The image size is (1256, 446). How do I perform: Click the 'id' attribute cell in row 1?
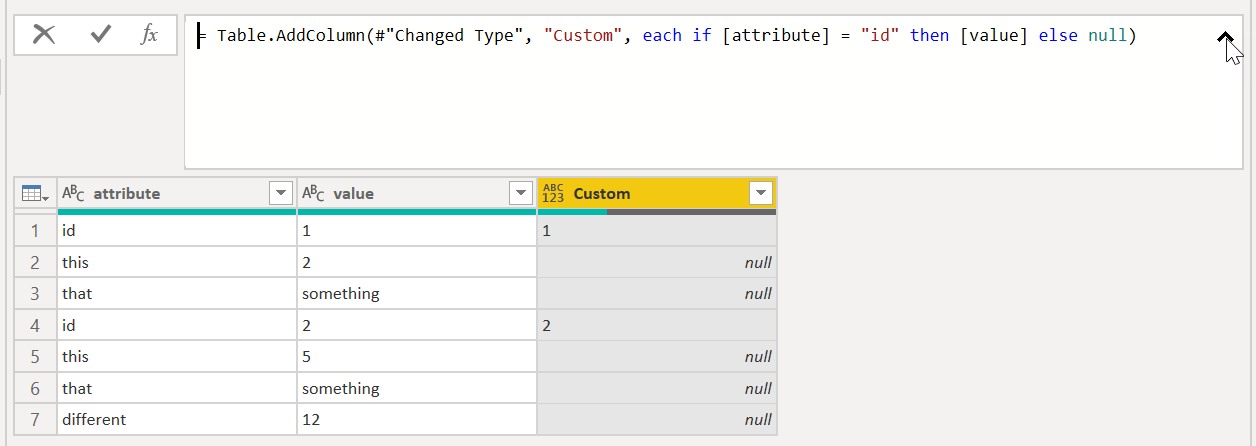[177, 231]
